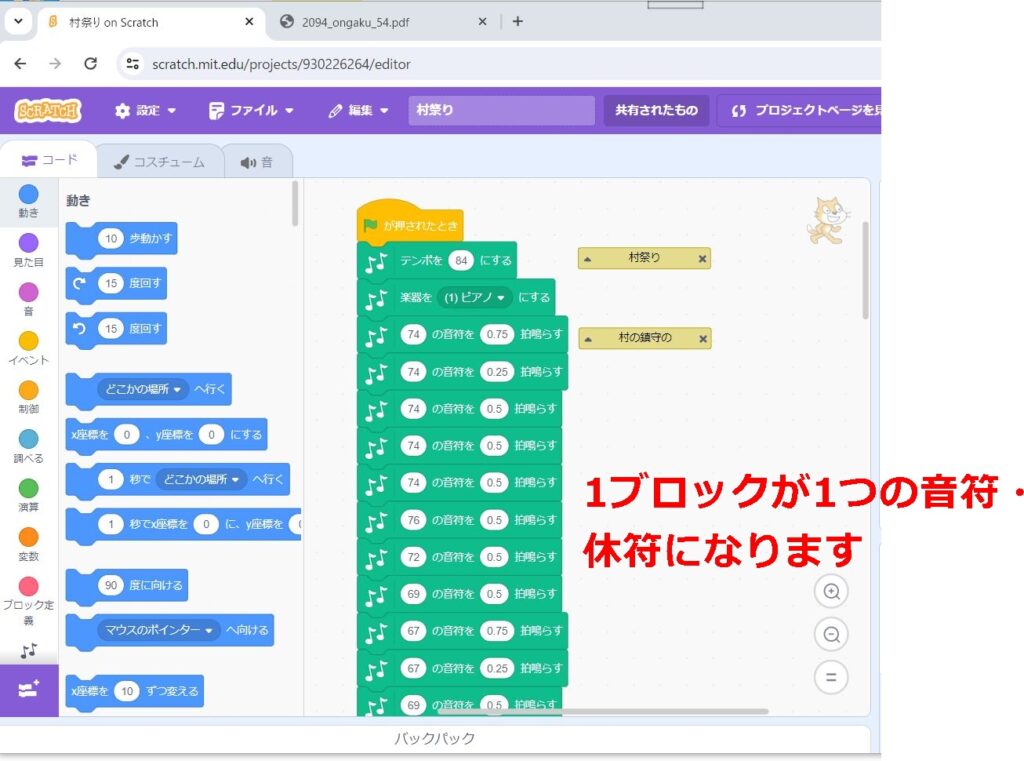Collapse the 村祭り comment box
The height and width of the screenshot is (761, 1024).
pos(588,259)
